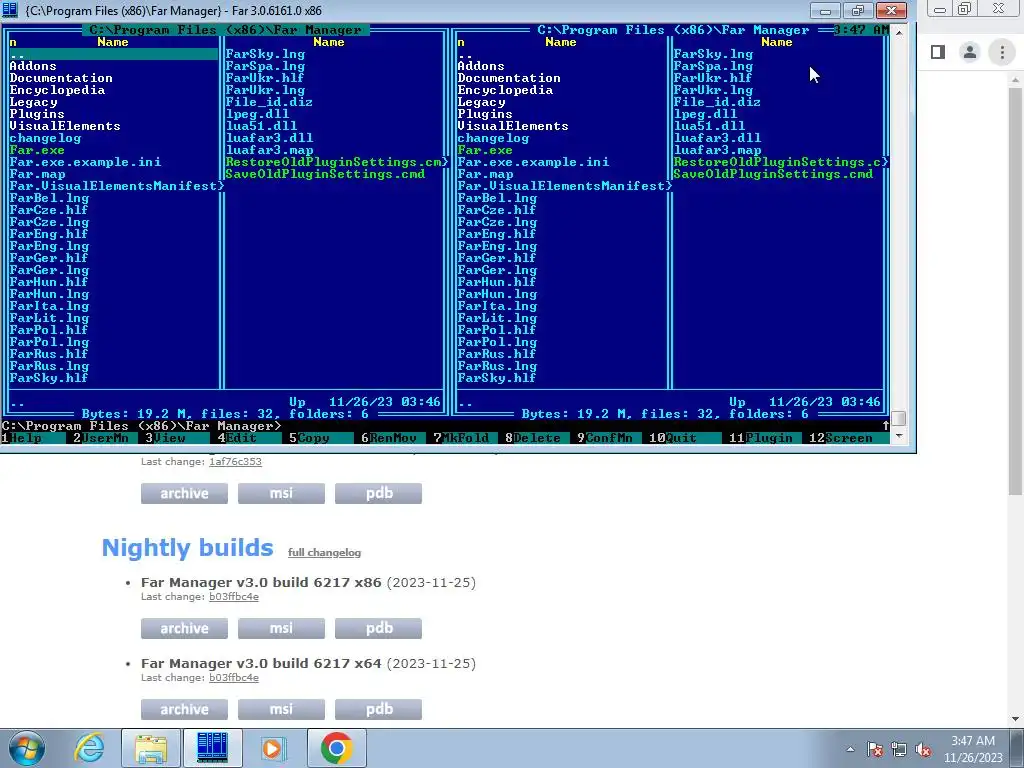Open Windows Media Player taskbar icon
The width and height of the screenshot is (1024, 768).
tap(272, 748)
